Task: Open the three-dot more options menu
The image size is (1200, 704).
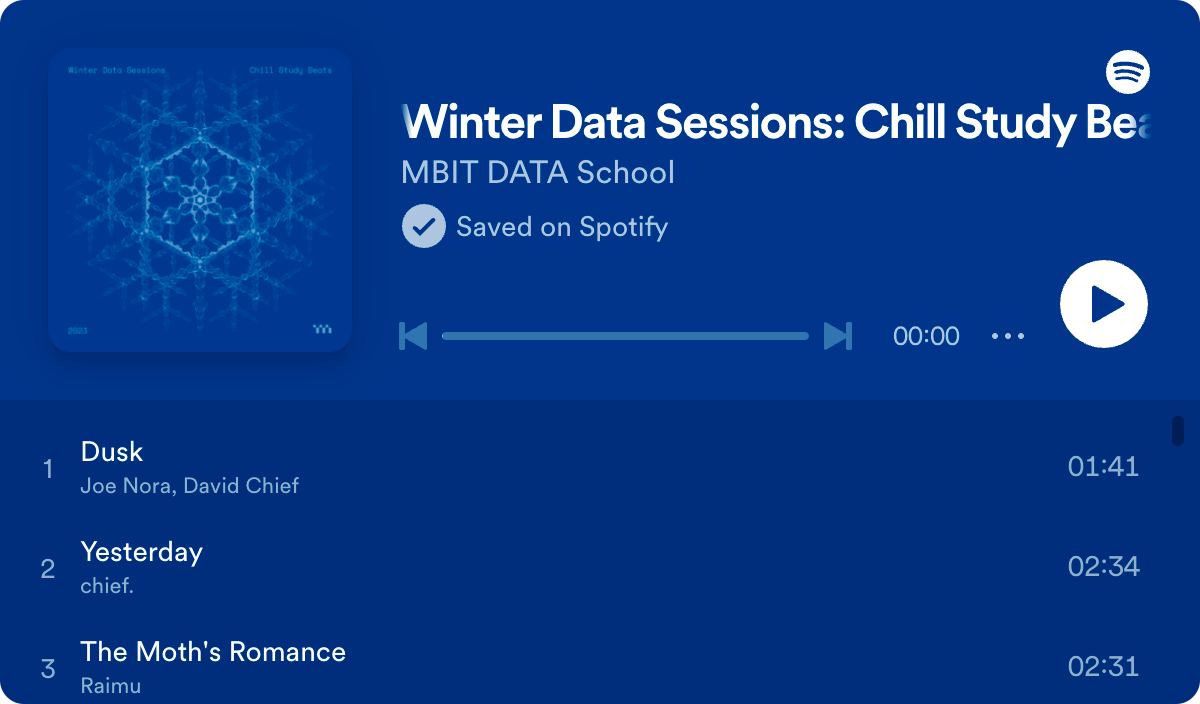Action: coord(1008,336)
